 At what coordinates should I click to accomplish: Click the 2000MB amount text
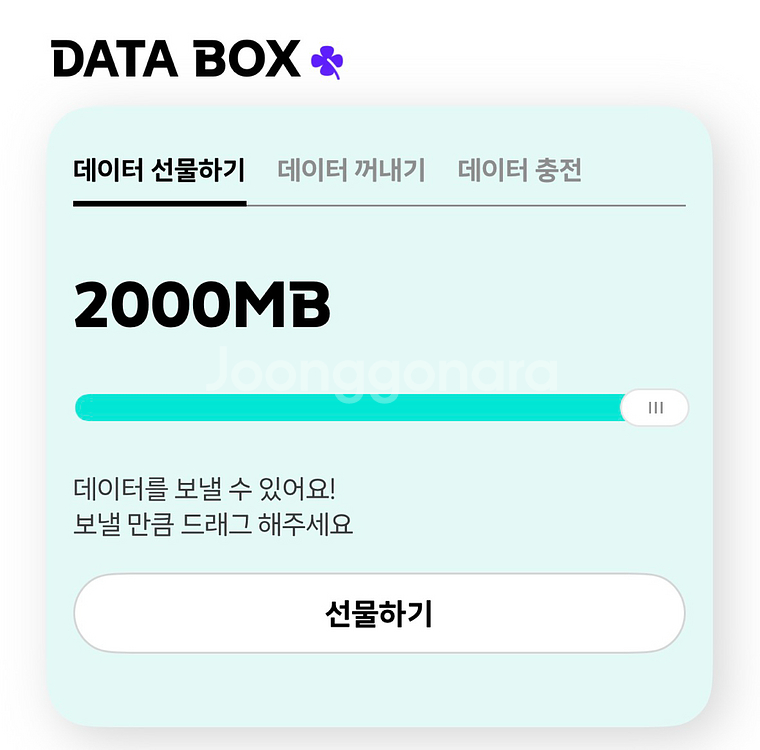202,305
